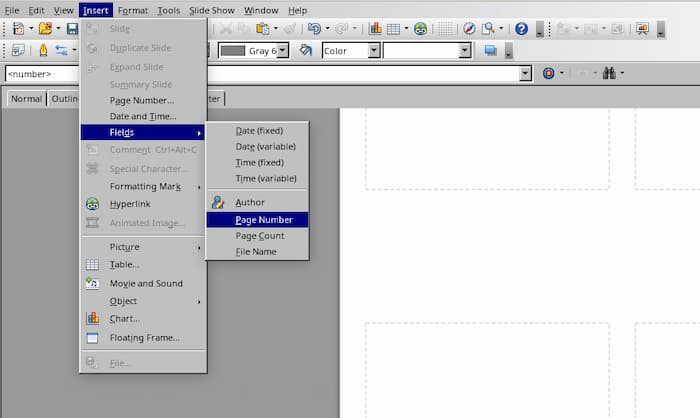Click the Display Grid toolbar icon
The image size is (700, 418).
pyautogui.click(x=445, y=29)
